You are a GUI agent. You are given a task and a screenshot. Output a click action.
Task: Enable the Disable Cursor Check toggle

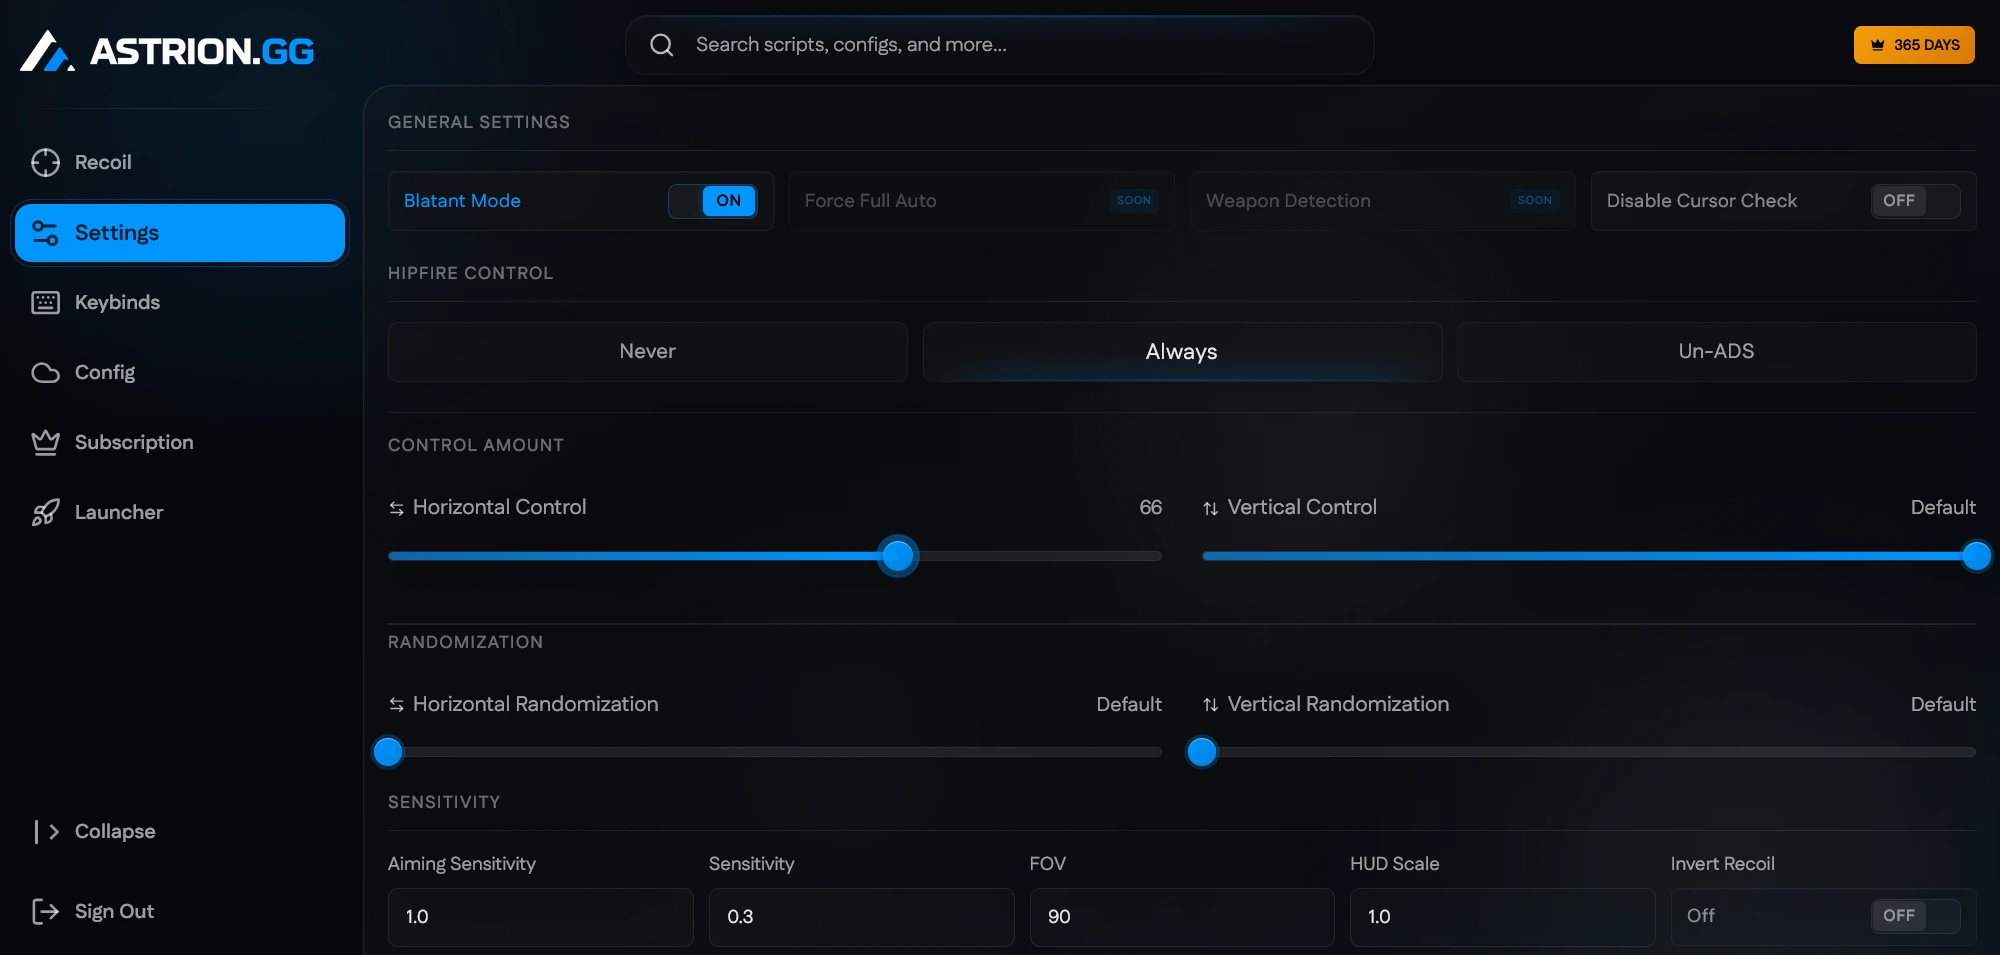click(1914, 201)
